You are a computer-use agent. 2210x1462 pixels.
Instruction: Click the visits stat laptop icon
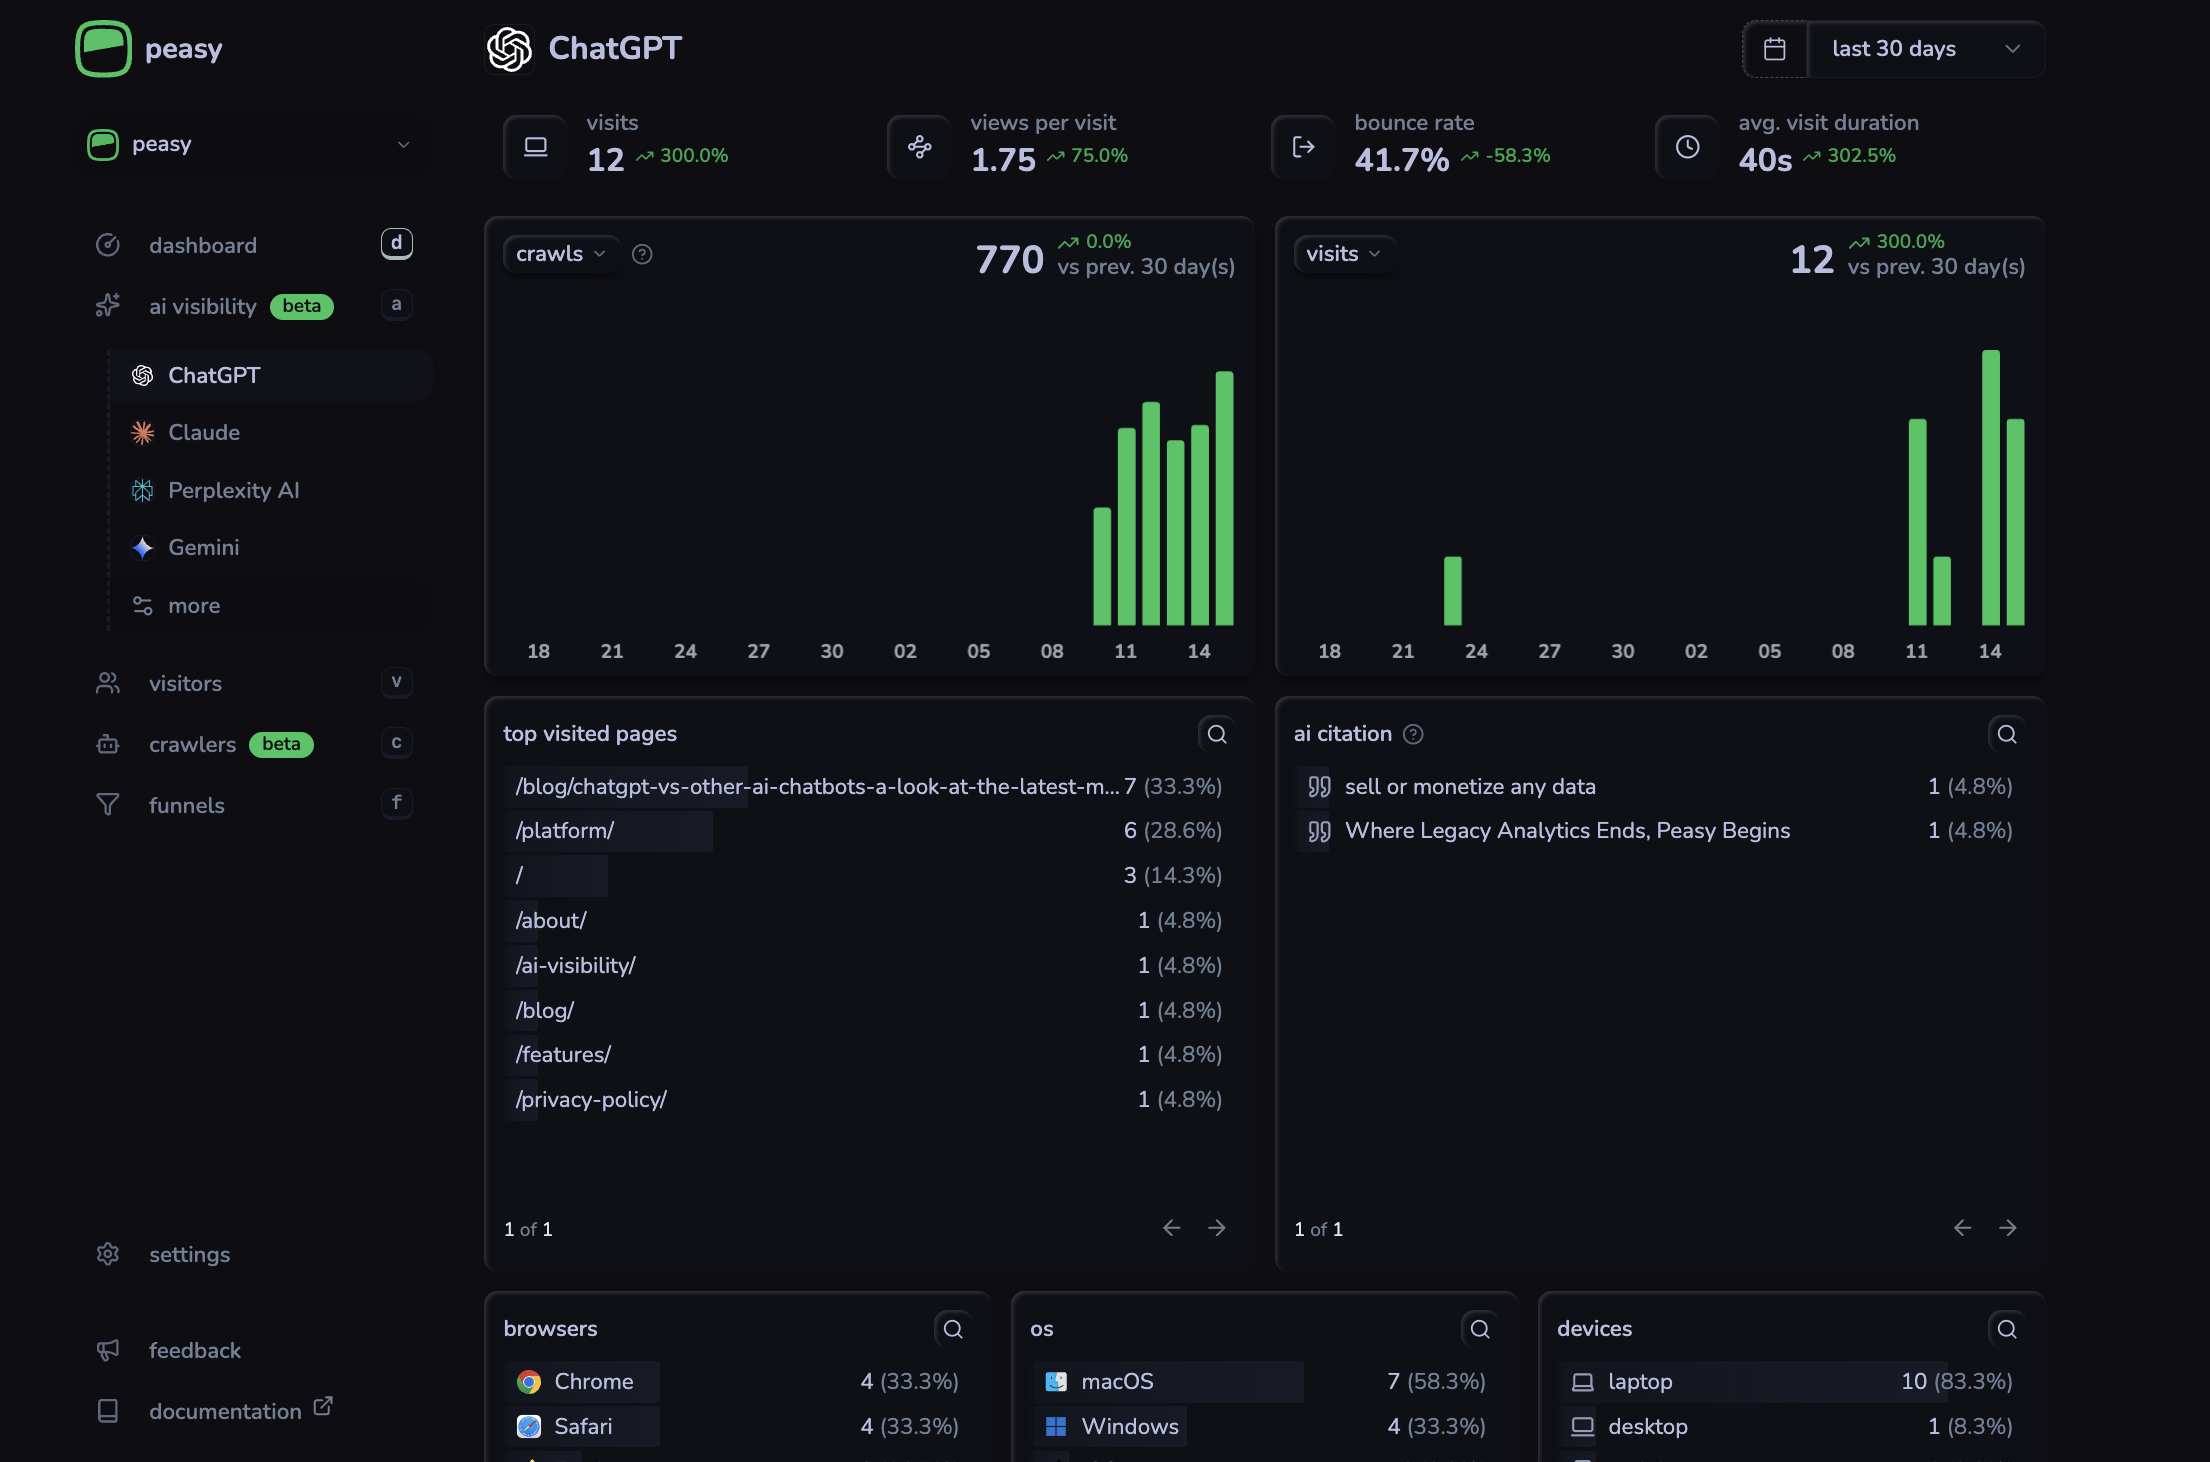pos(536,147)
